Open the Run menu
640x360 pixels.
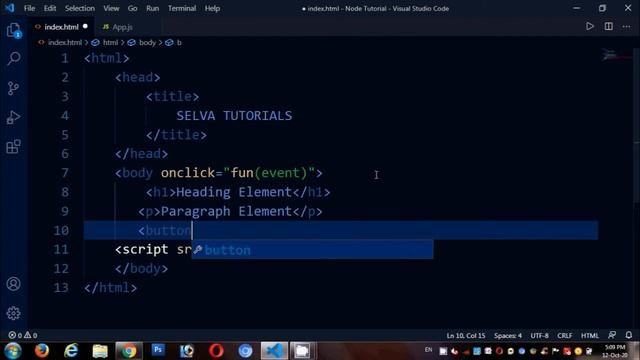click(153, 8)
